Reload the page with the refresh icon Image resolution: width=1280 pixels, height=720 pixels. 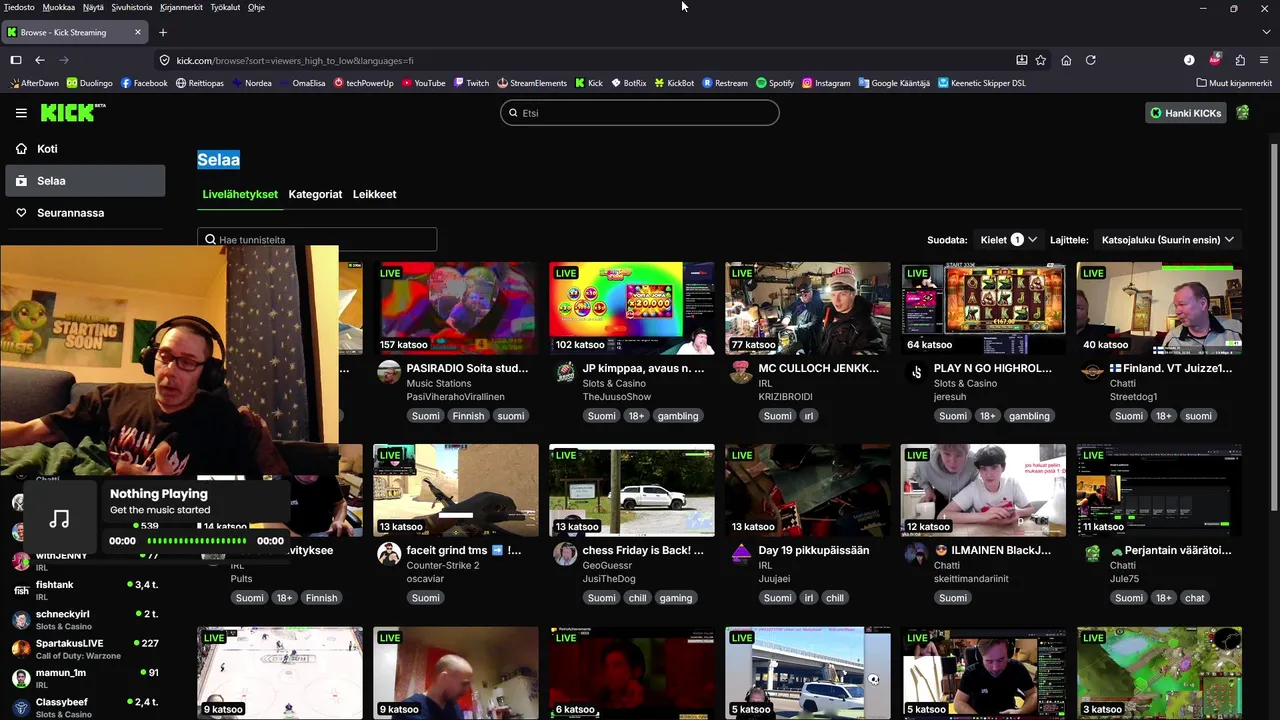coord(1091,60)
